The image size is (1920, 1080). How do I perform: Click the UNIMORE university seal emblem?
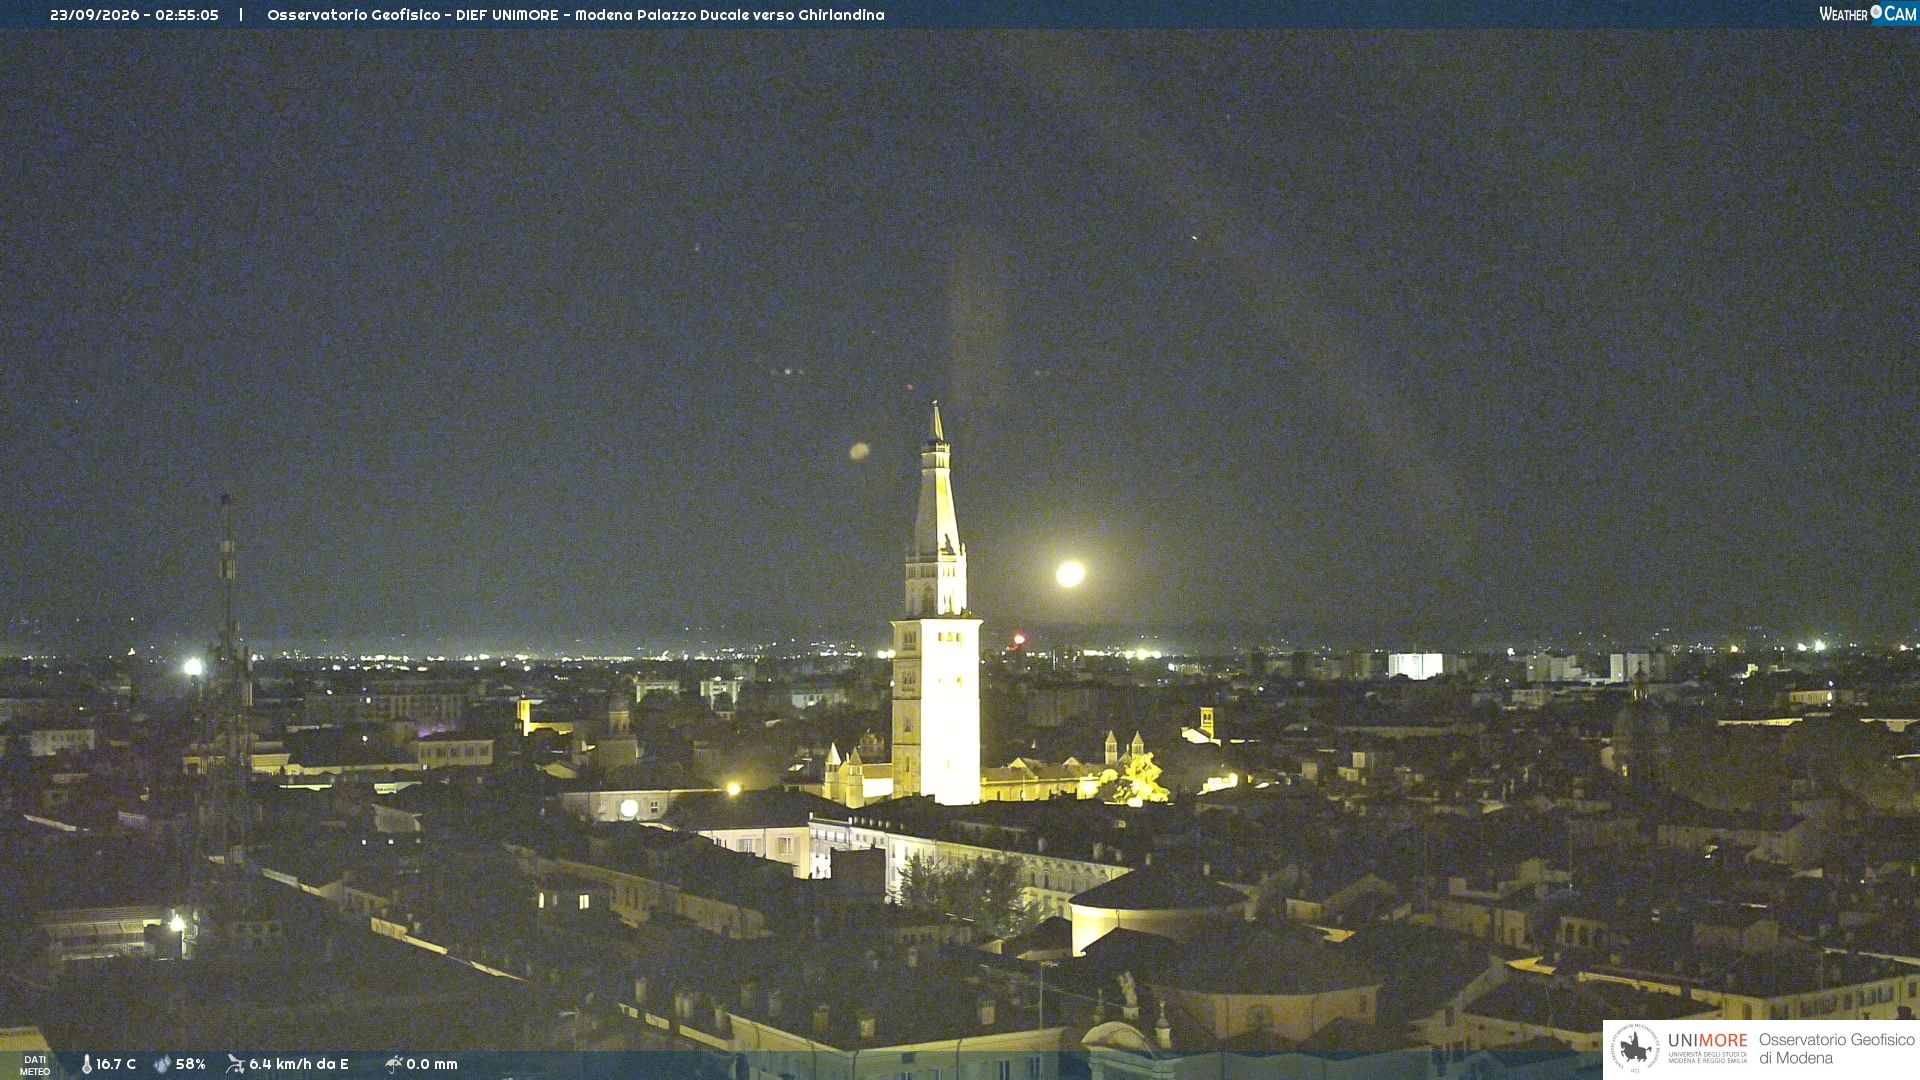click(x=1635, y=1048)
